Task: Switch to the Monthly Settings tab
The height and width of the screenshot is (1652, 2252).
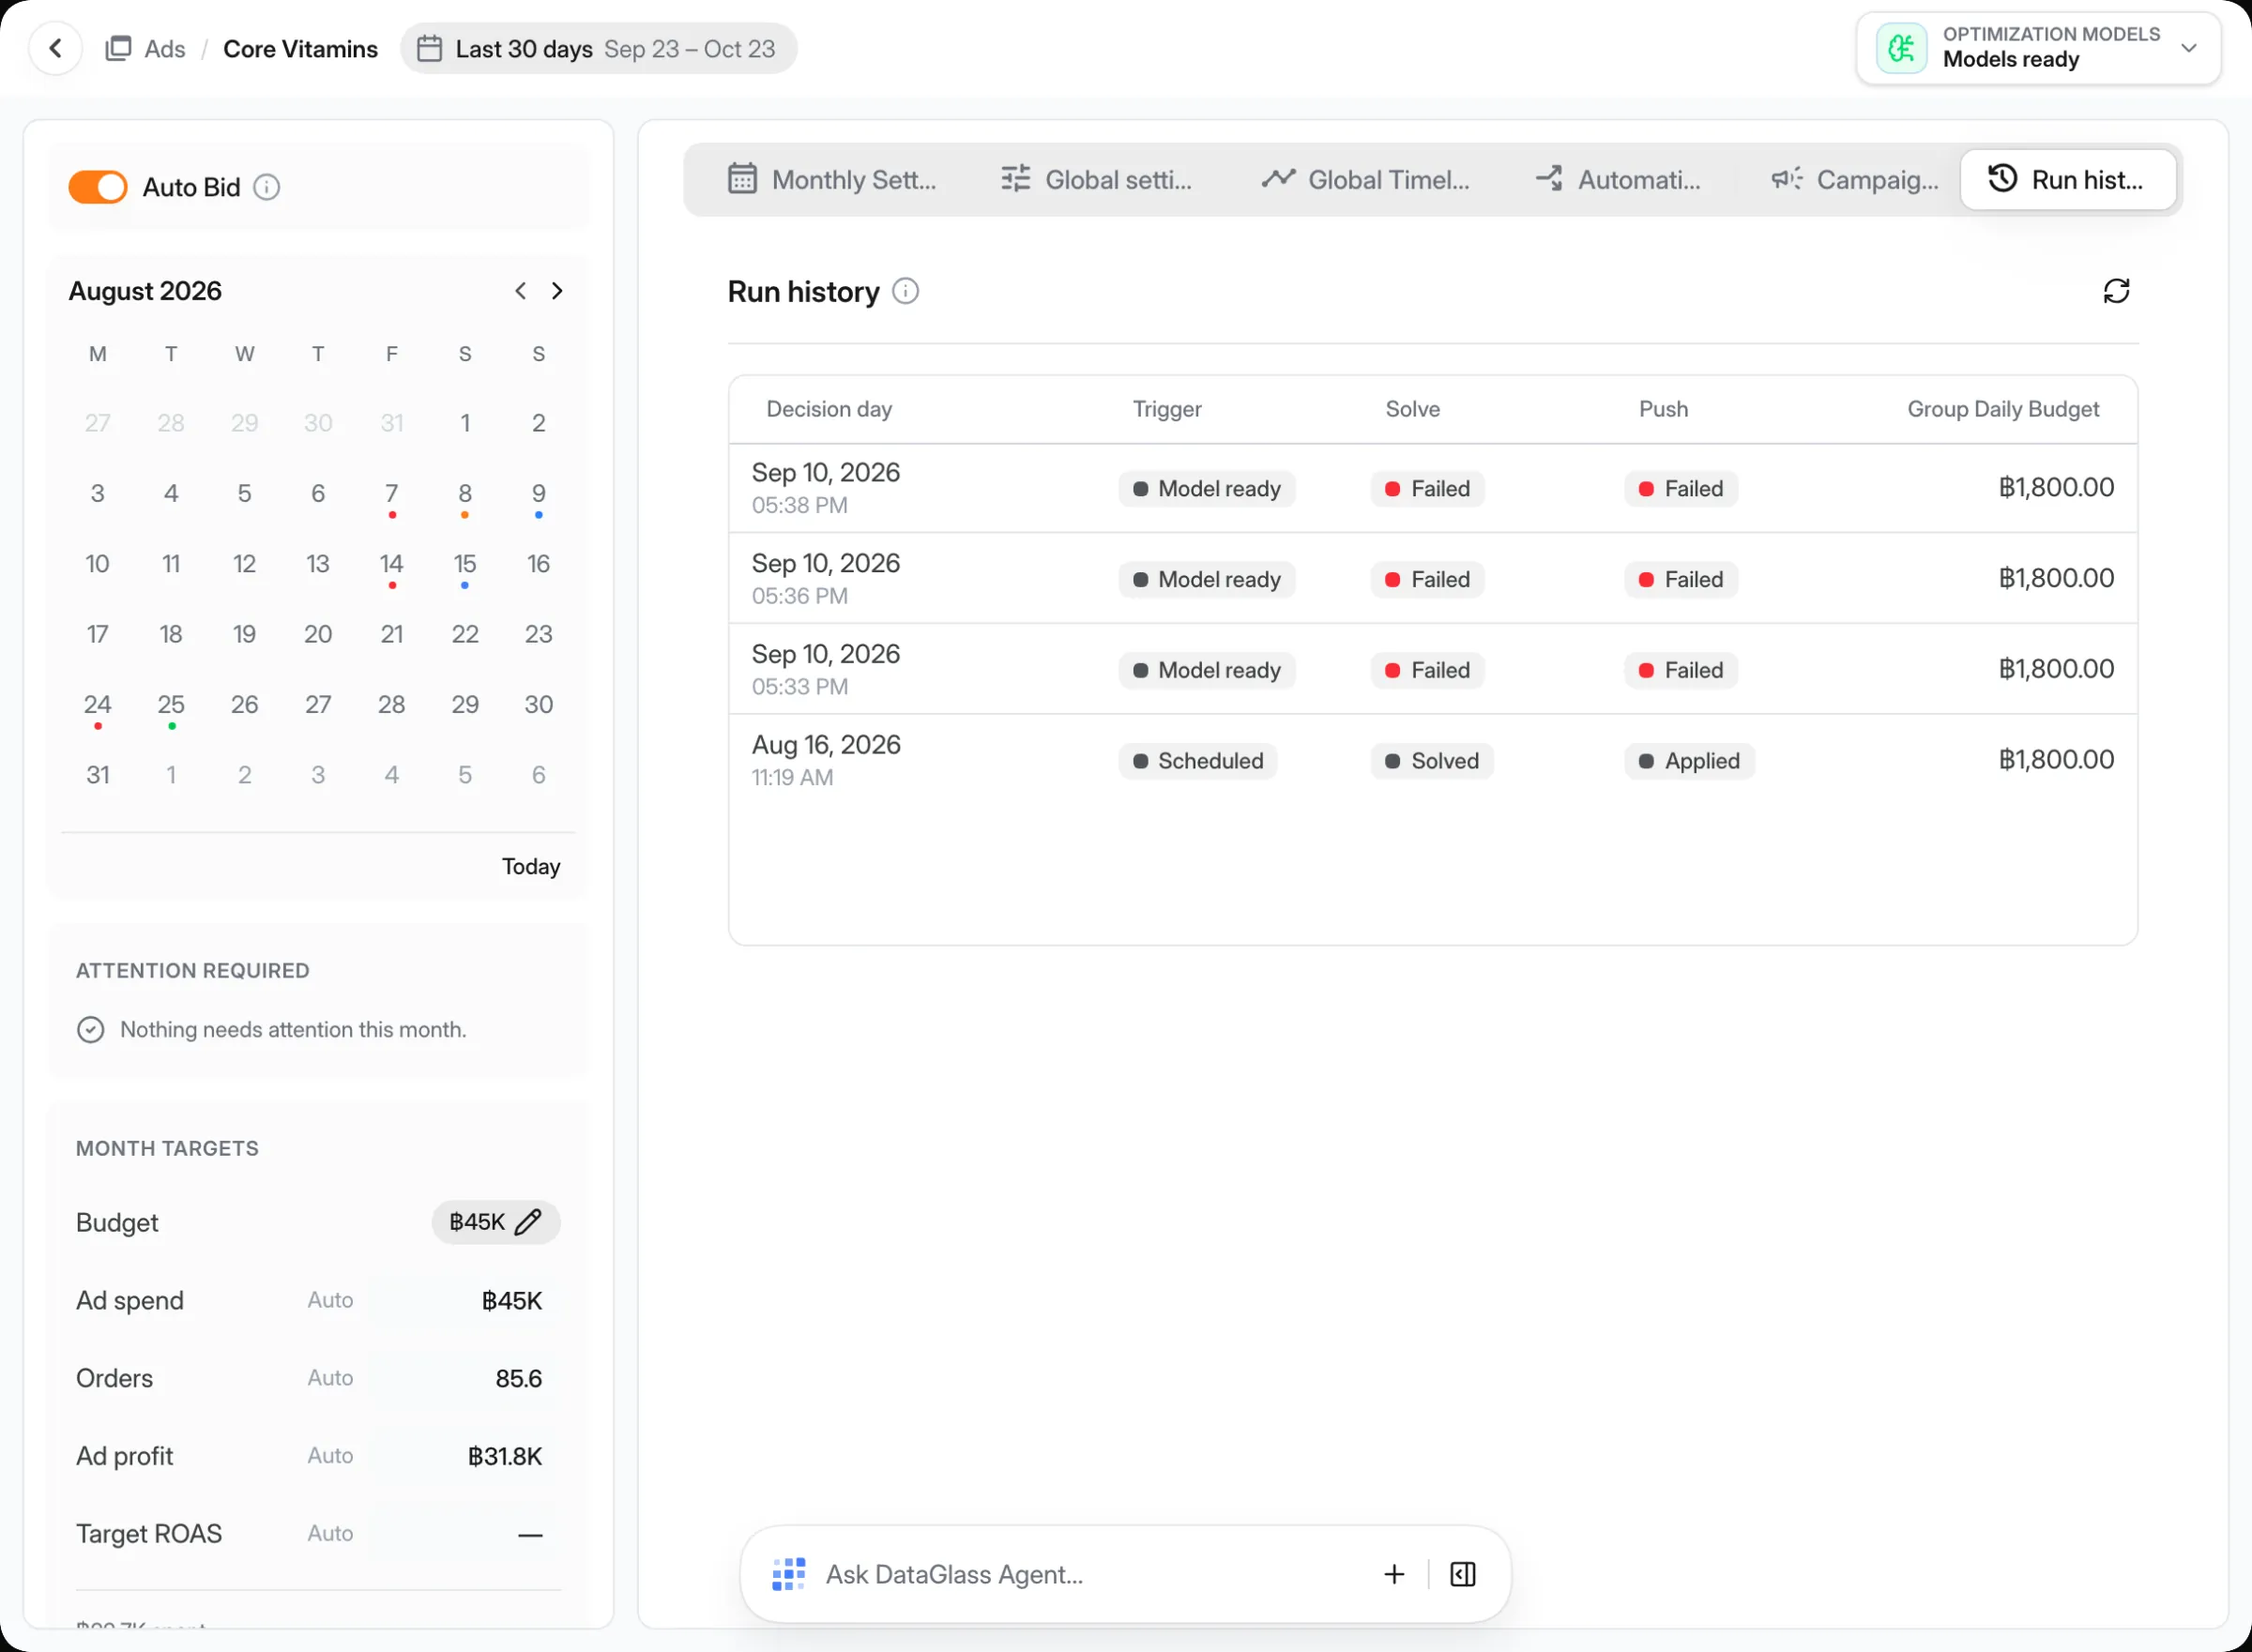Action: (833, 180)
